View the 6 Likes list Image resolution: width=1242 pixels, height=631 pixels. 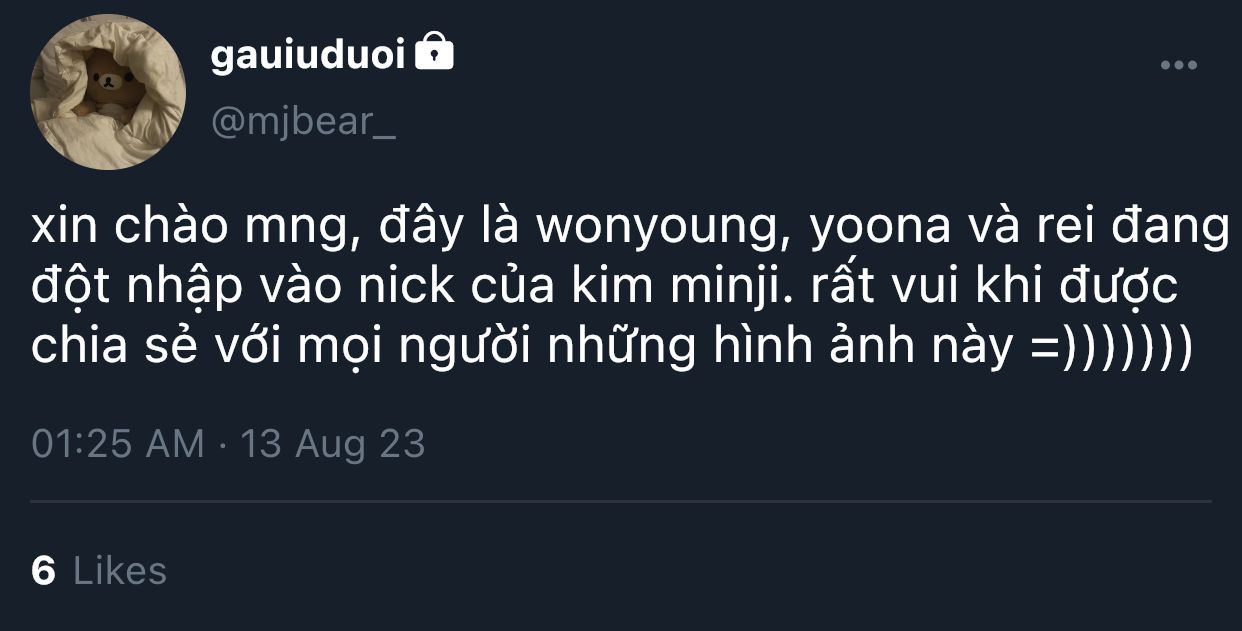(x=98, y=571)
